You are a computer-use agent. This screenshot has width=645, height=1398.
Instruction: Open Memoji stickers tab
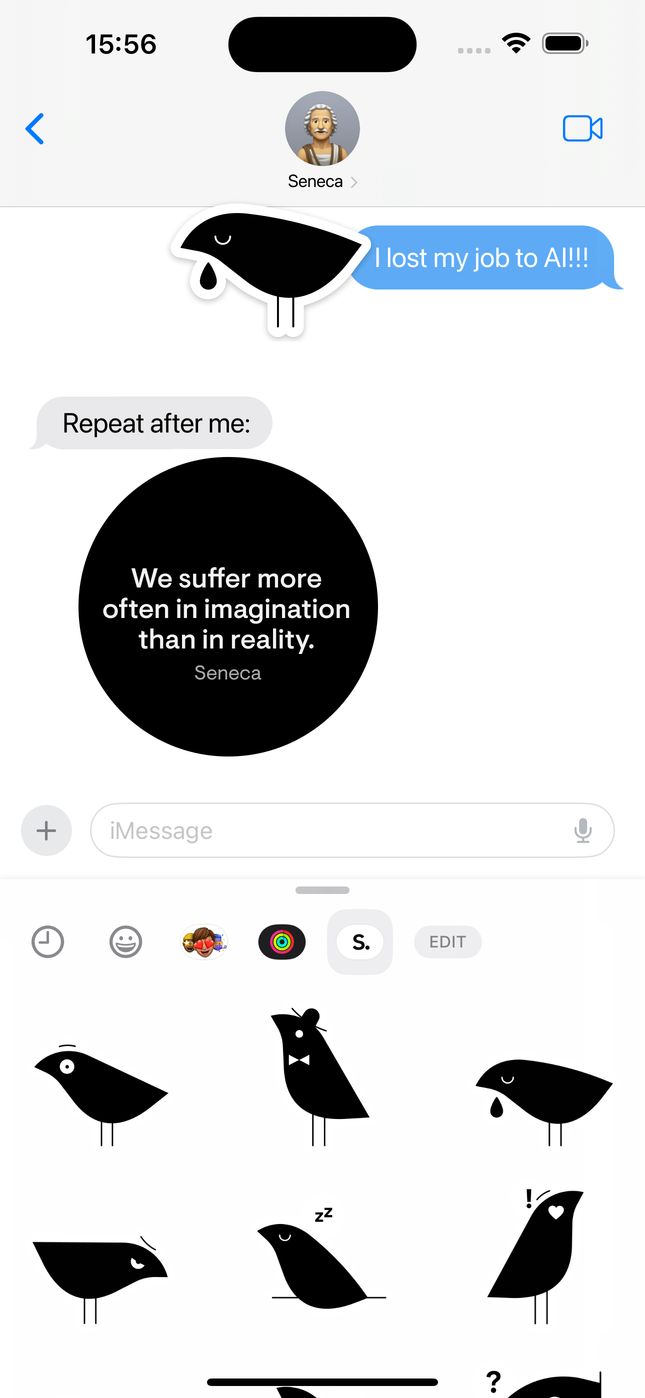[x=204, y=941]
